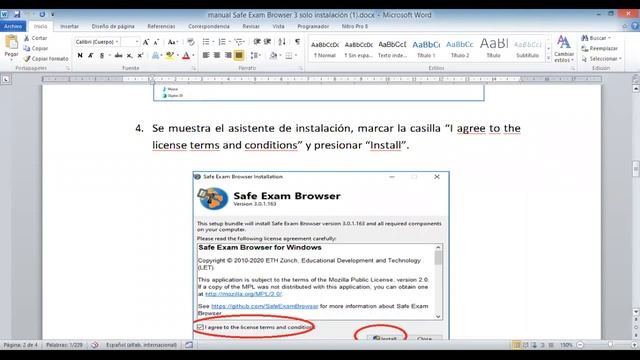Open Word help with the question mark

coord(635,26)
